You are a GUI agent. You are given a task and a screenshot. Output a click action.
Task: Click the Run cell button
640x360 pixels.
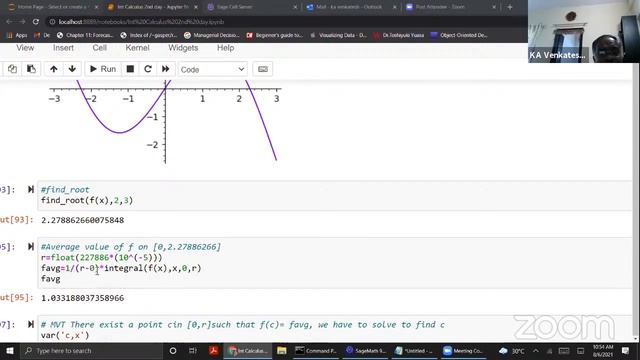tap(103, 69)
